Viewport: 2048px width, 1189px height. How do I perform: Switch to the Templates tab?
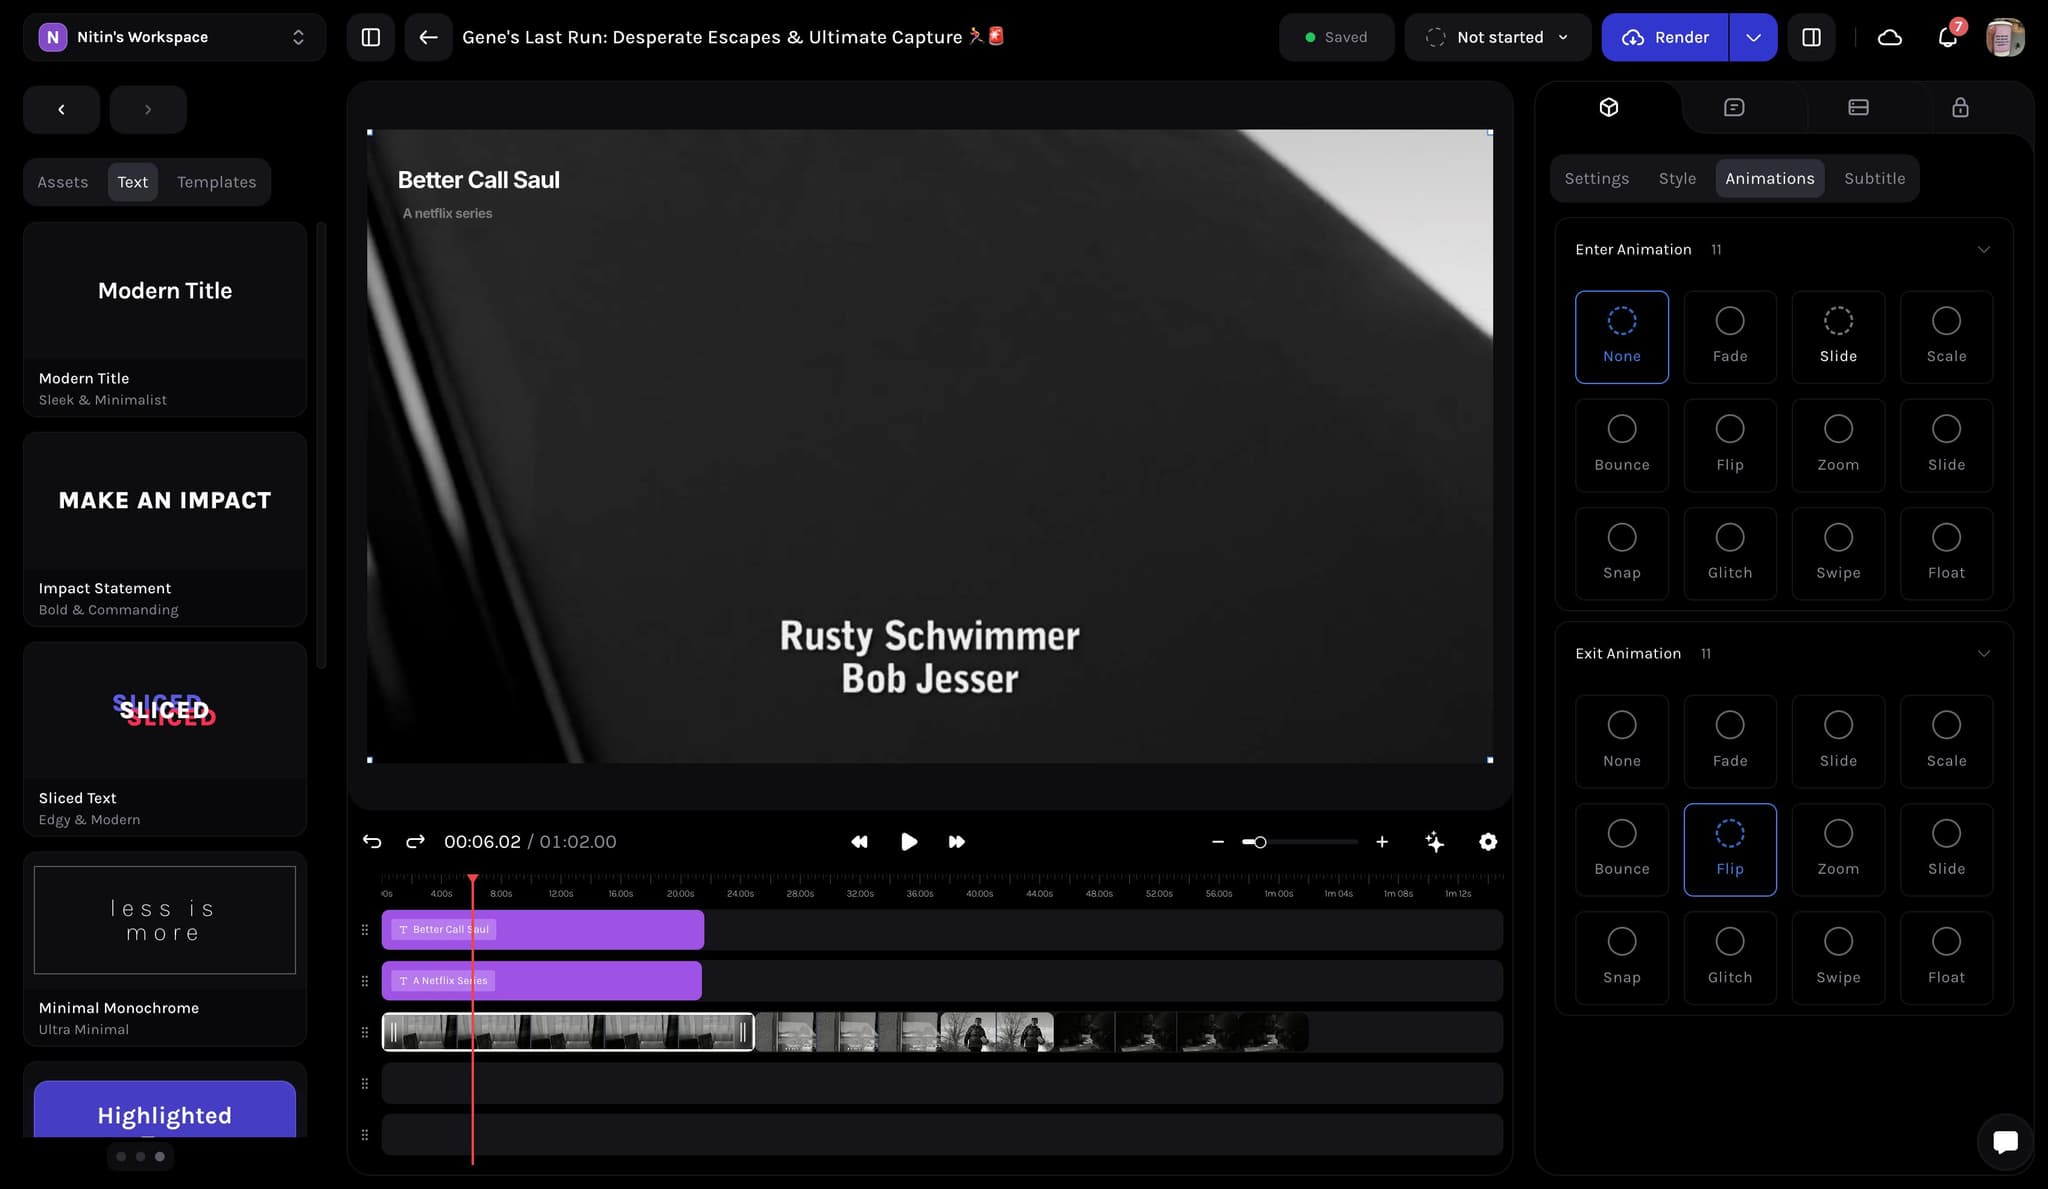[216, 181]
